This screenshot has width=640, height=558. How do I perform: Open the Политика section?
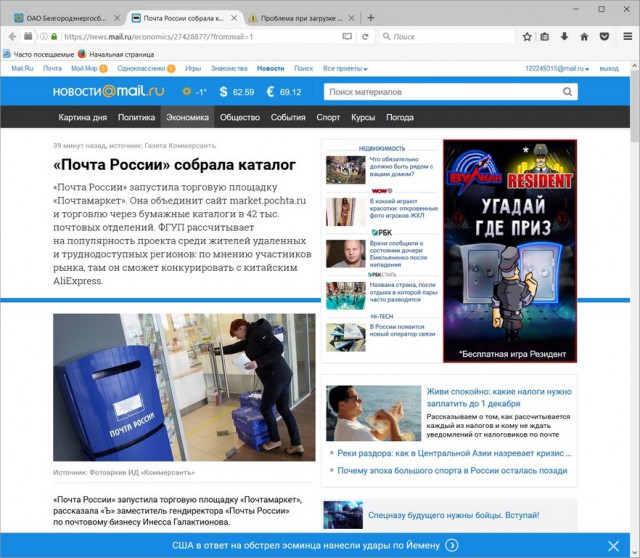pyautogui.click(x=136, y=118)
